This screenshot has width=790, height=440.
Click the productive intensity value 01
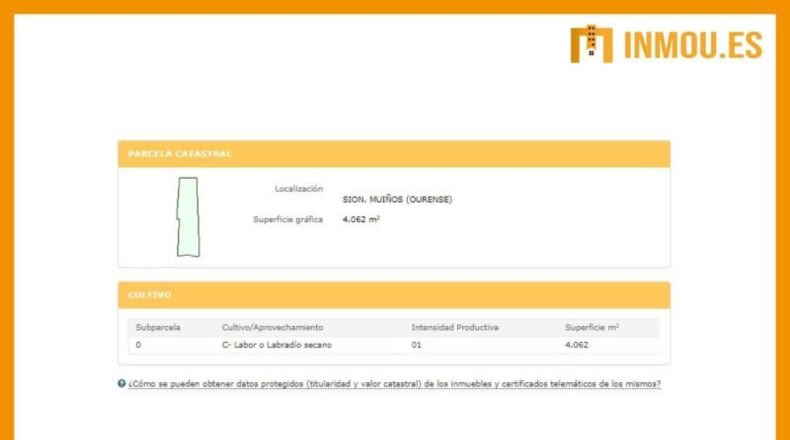(416, 345)
